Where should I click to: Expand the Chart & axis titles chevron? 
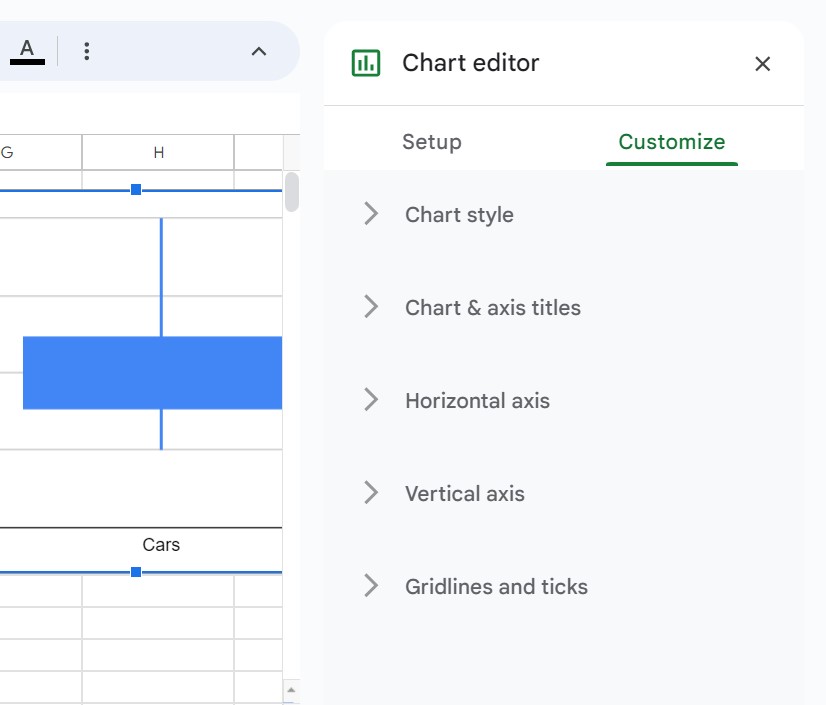point(371,307)
